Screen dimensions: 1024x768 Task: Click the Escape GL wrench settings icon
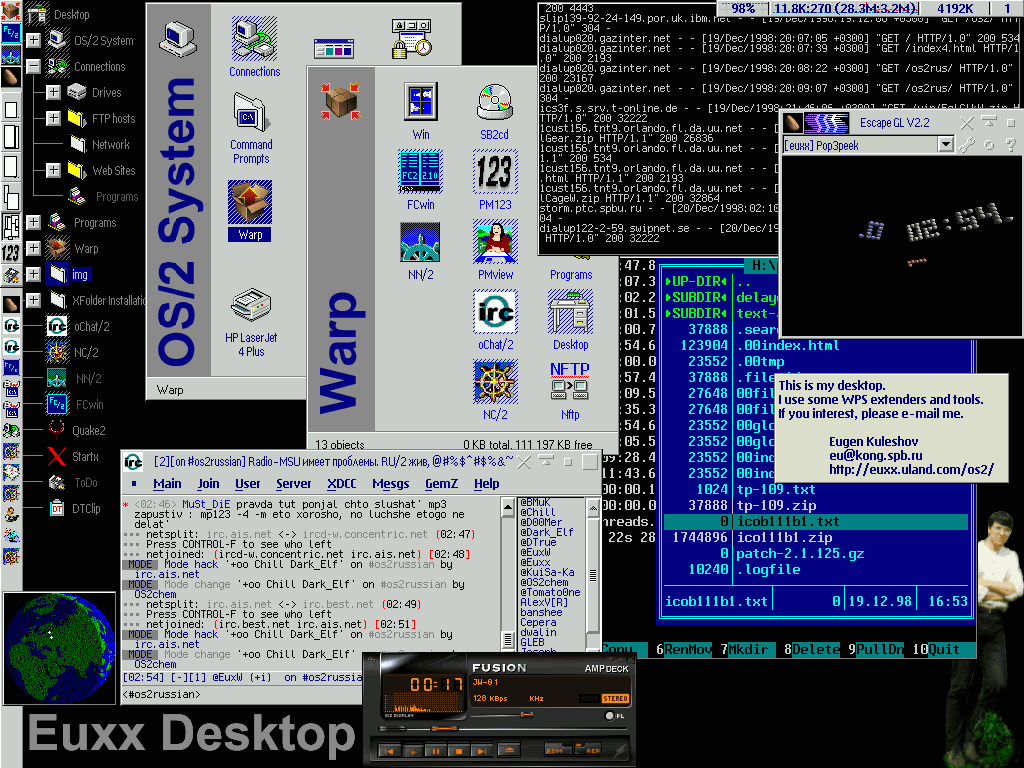click(967, 145)
